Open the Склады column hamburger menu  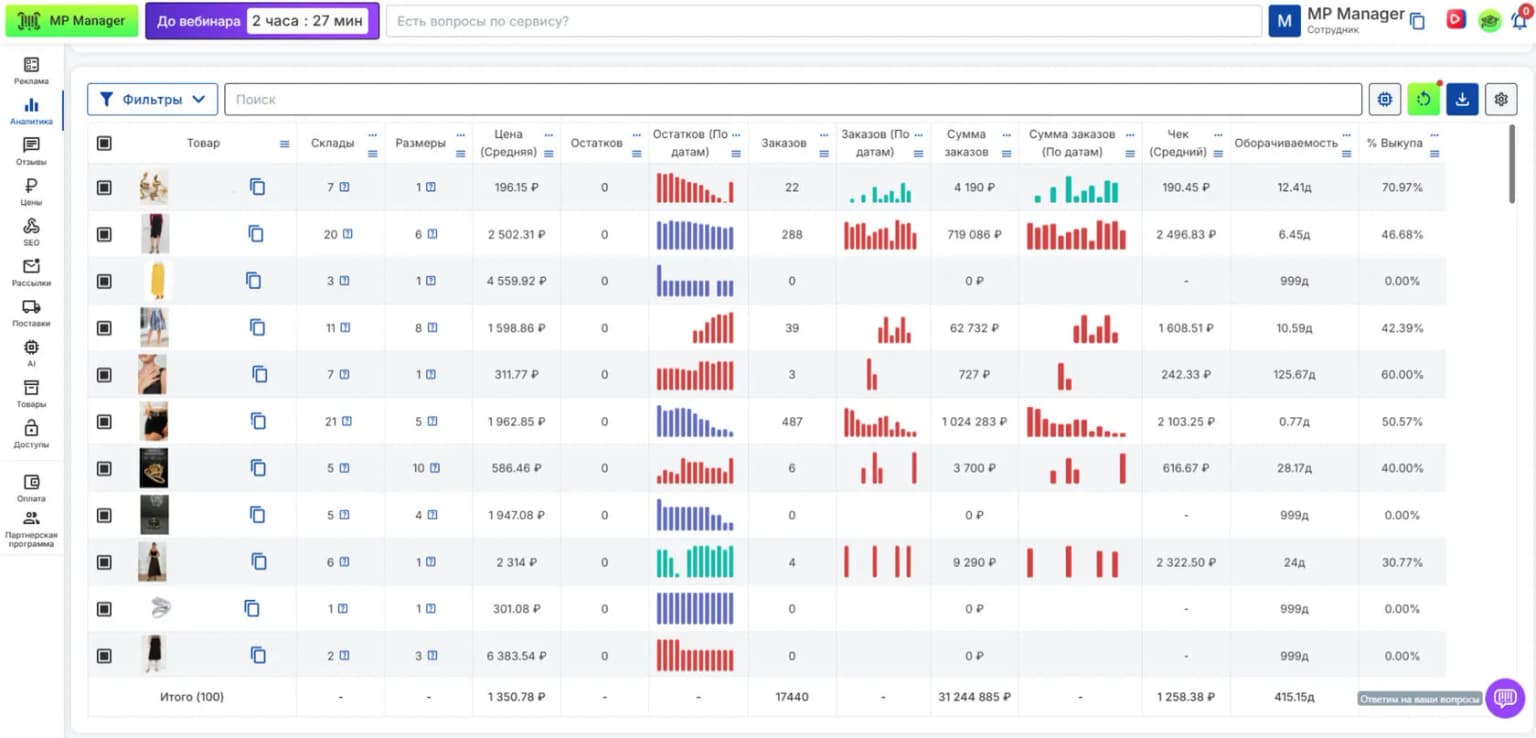(x=373, y=153)
